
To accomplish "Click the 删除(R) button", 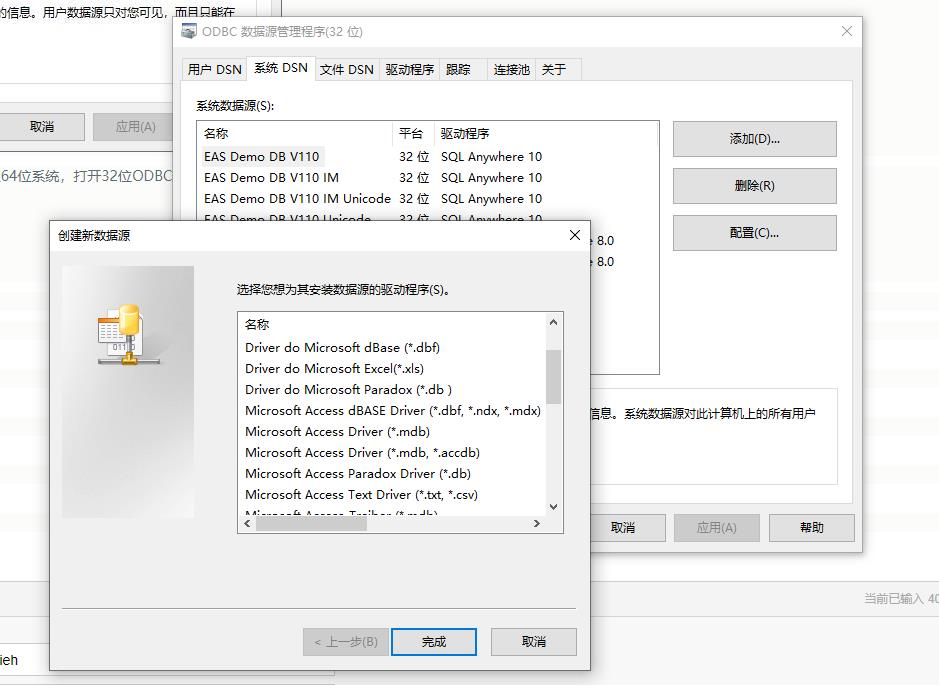I will pos(755,186).
